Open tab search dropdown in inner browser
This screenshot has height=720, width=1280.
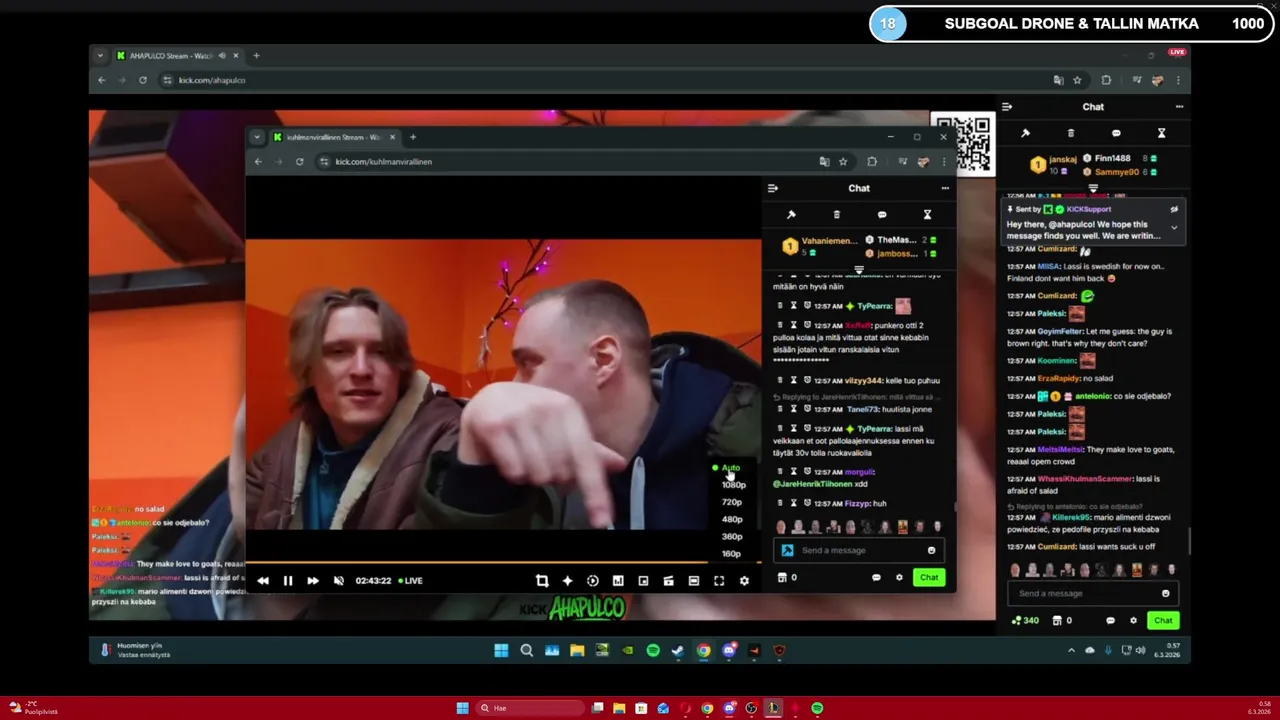pos(257,137)
